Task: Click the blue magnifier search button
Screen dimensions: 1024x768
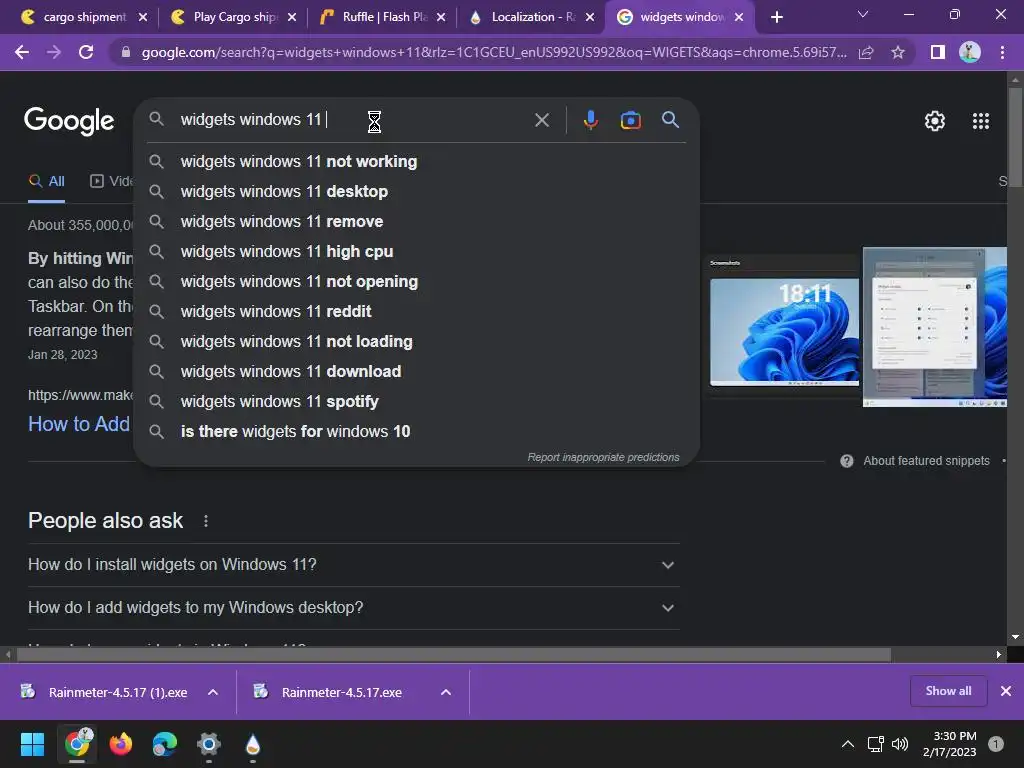Action: tap(670, 120)
